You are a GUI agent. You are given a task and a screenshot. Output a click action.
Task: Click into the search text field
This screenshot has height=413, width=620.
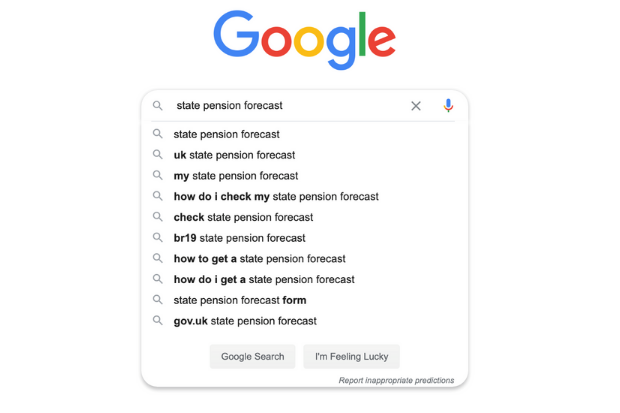click(289, 106)
